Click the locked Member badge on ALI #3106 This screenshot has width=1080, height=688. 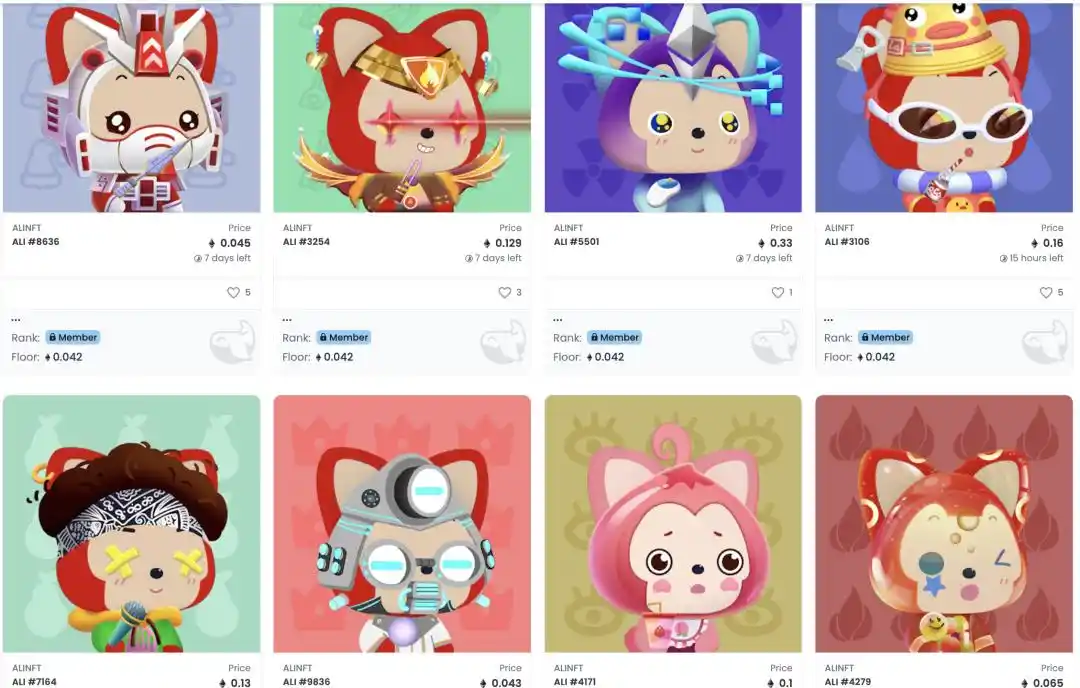pos(886,337)
